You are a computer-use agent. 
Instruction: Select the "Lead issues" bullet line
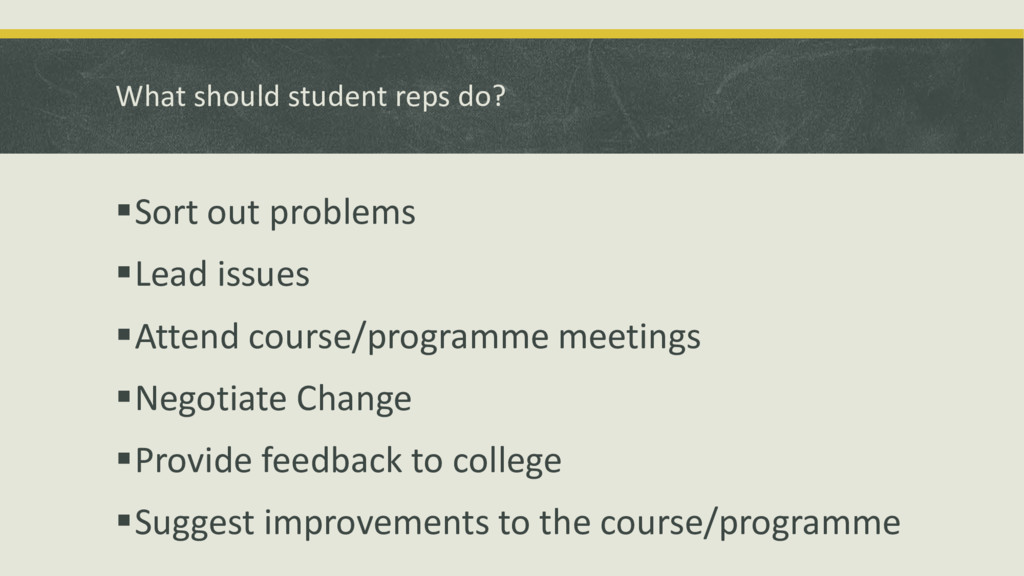tap(222, 275)
